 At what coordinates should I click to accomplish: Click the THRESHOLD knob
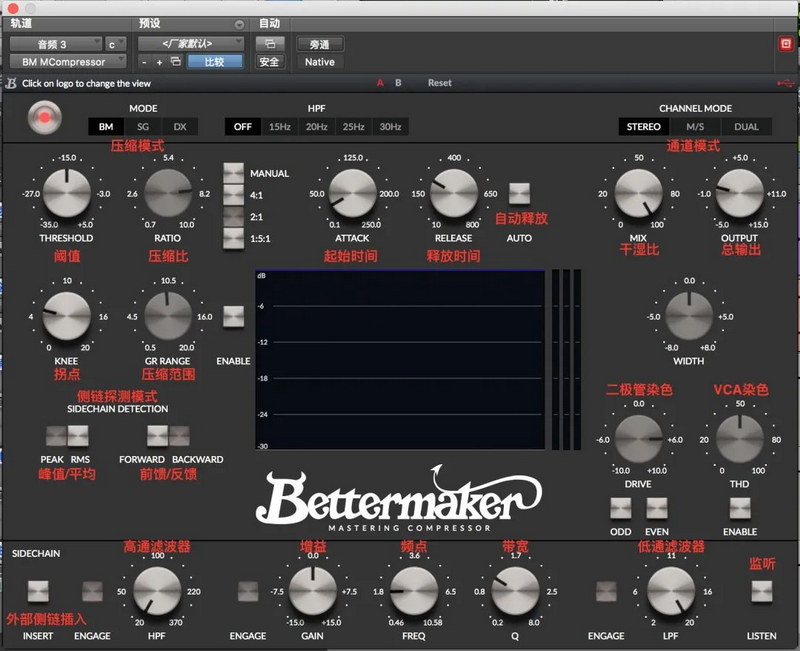[67, 193]
